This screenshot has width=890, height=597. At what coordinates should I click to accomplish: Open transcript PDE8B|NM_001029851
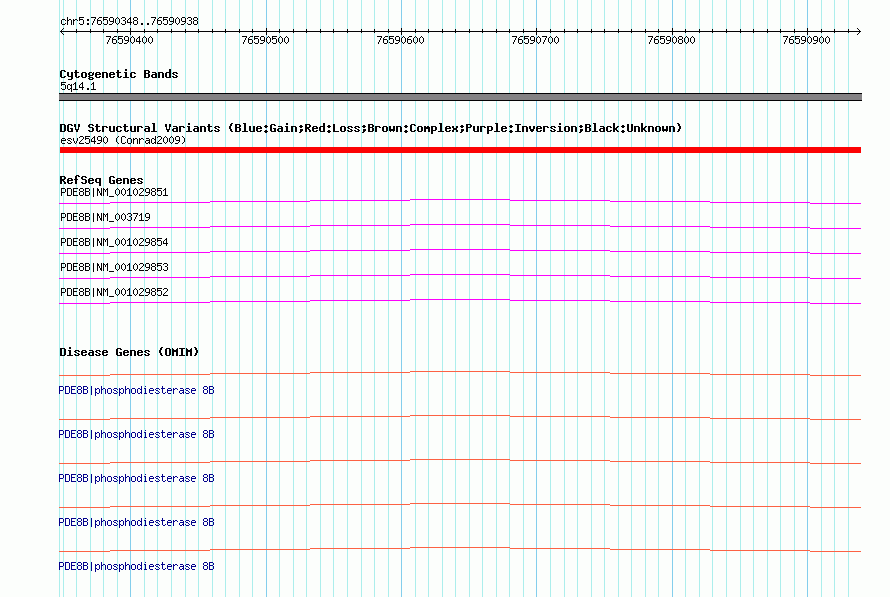114,192
